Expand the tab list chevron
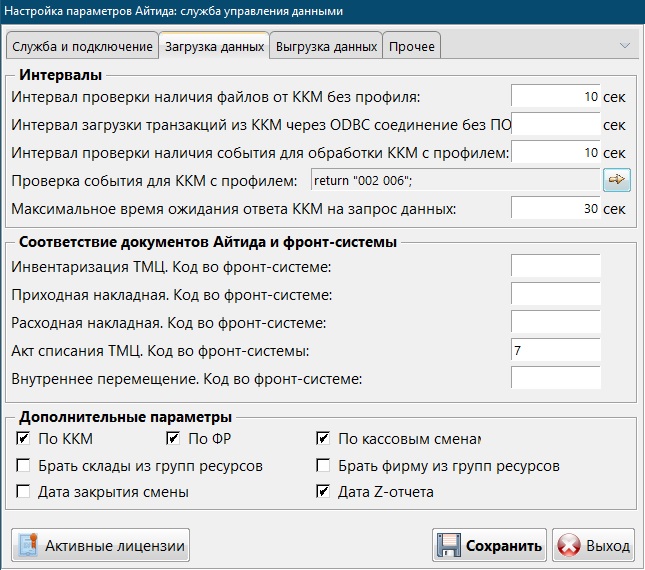645x570 pixels. point(624,45)
